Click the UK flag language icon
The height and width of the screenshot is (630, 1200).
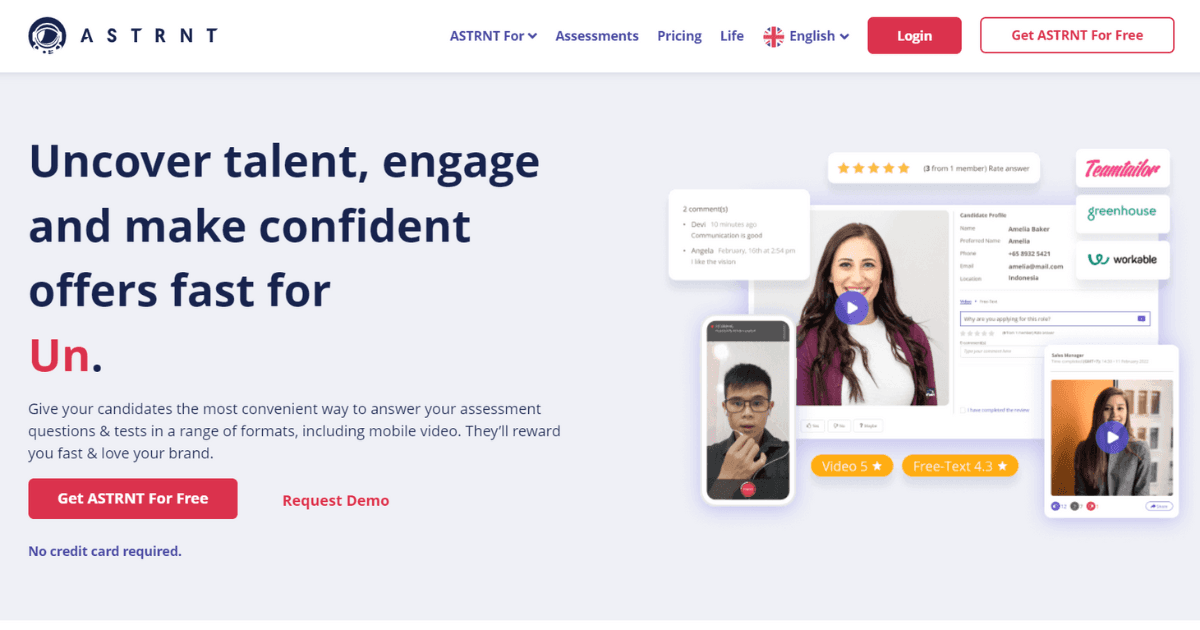tap(773, 36)
